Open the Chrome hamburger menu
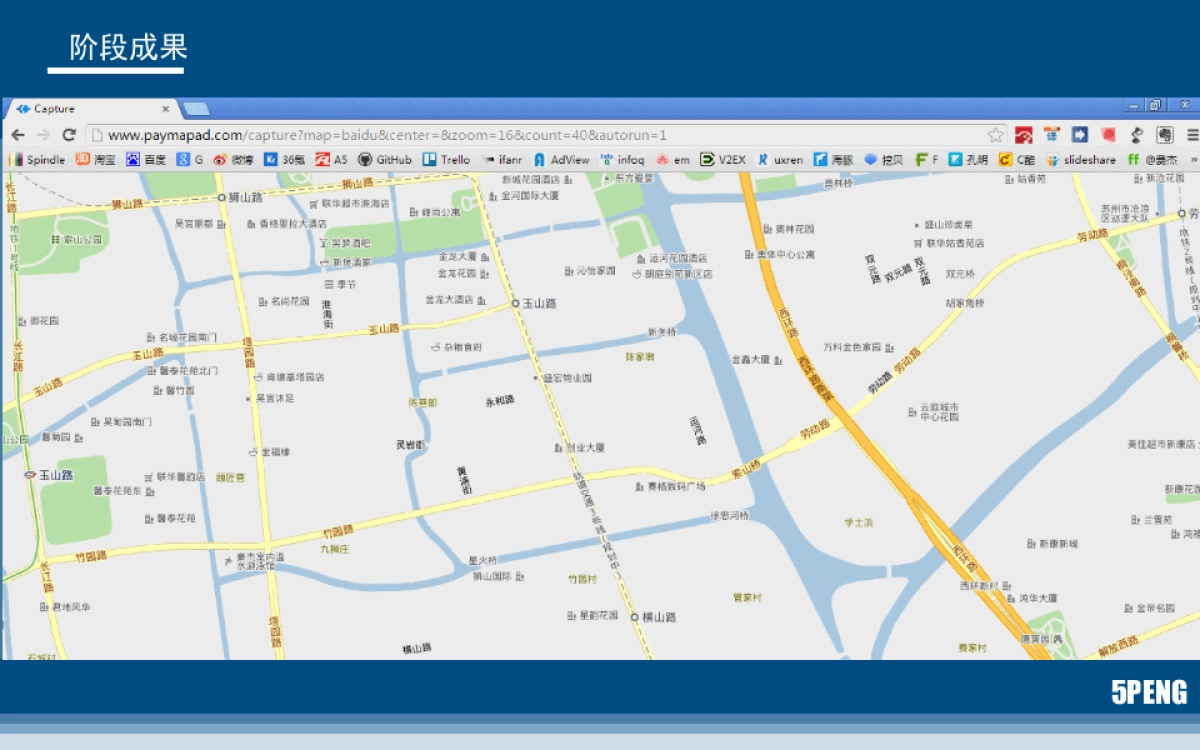Viewport: 1200px width, 750px height. tap(1192, 135)
